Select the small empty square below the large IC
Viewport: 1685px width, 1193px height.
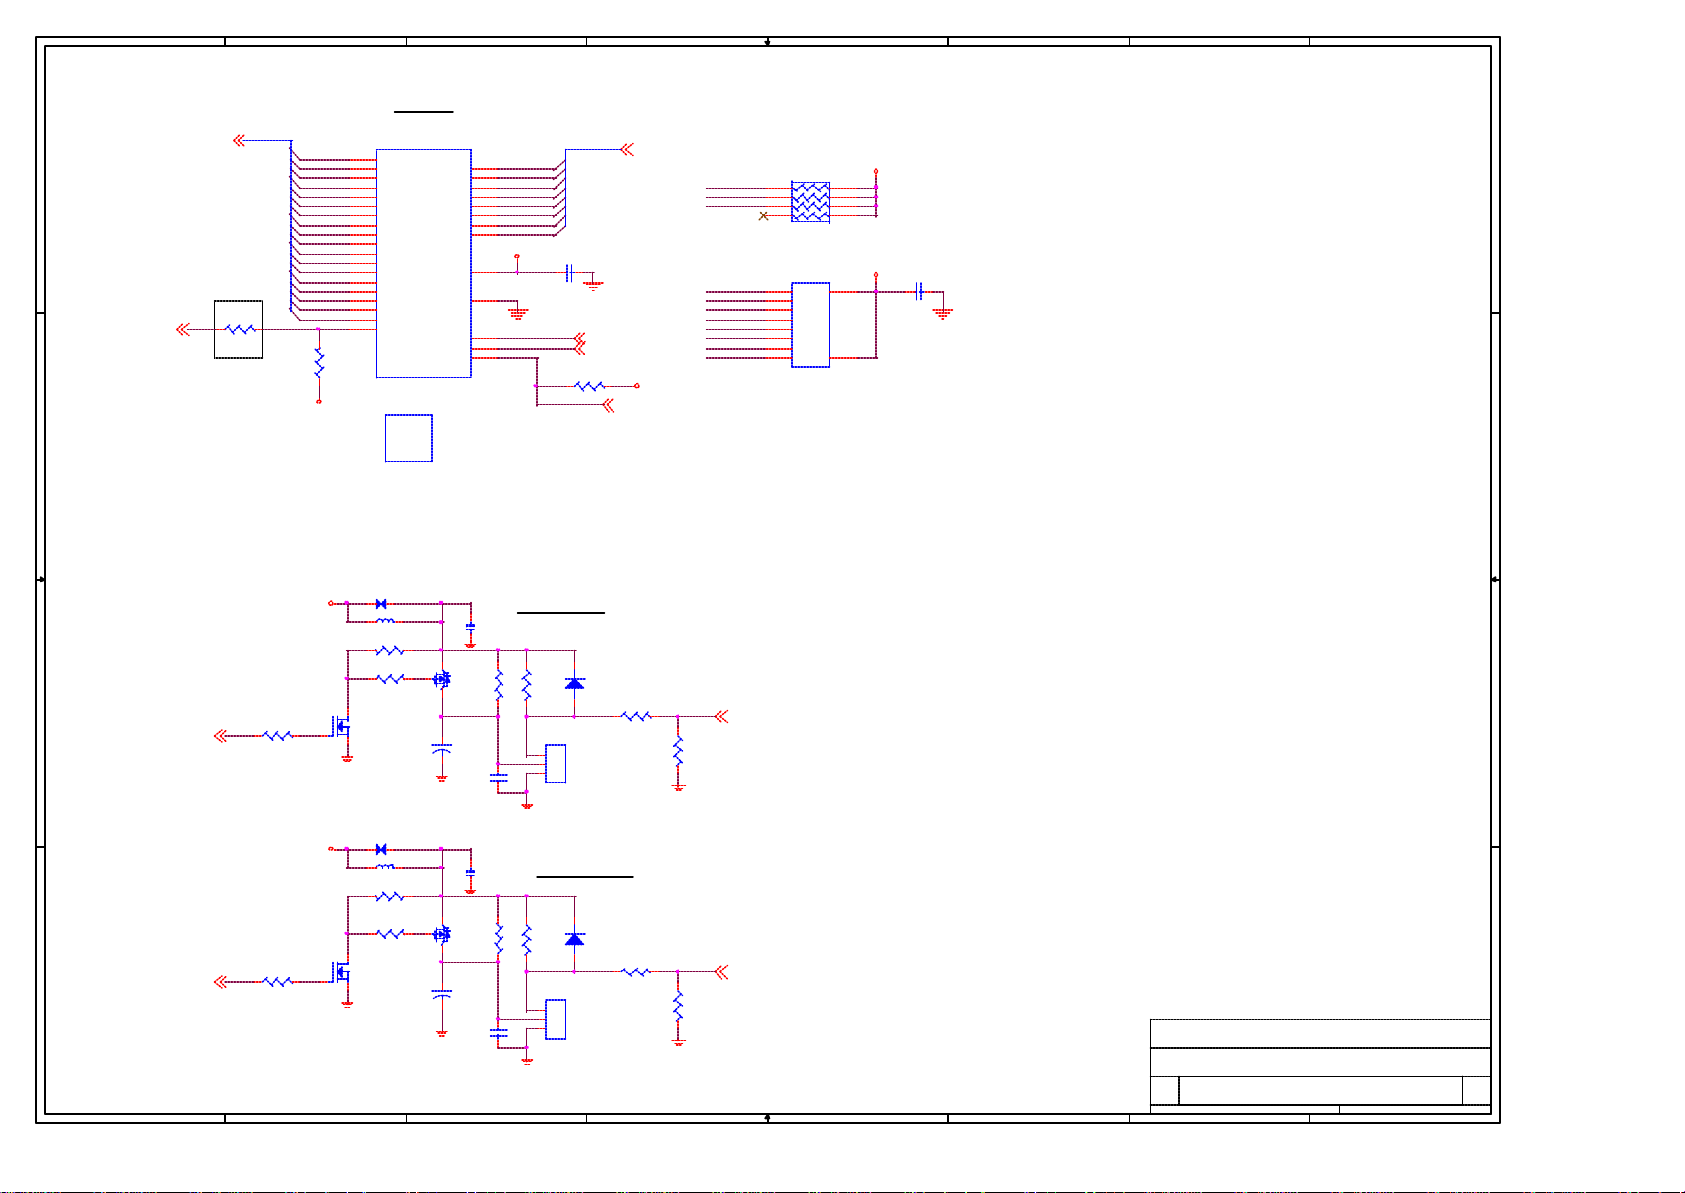pyautogui.click(x=409, y=438)
